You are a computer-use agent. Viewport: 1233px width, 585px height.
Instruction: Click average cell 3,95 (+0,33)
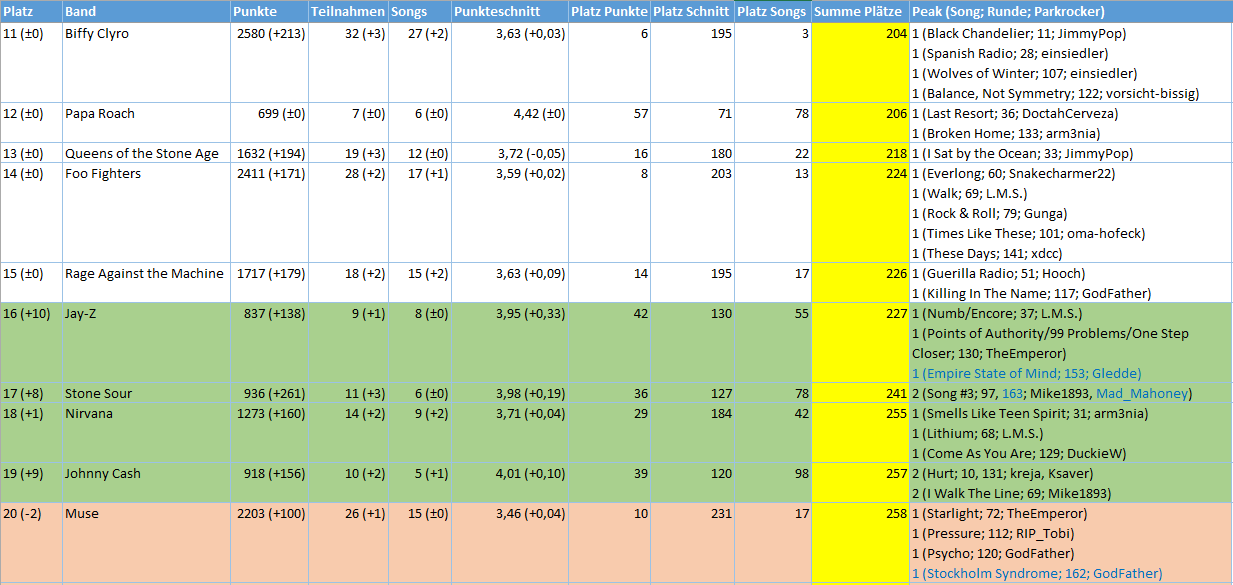(x=509, y=343)
